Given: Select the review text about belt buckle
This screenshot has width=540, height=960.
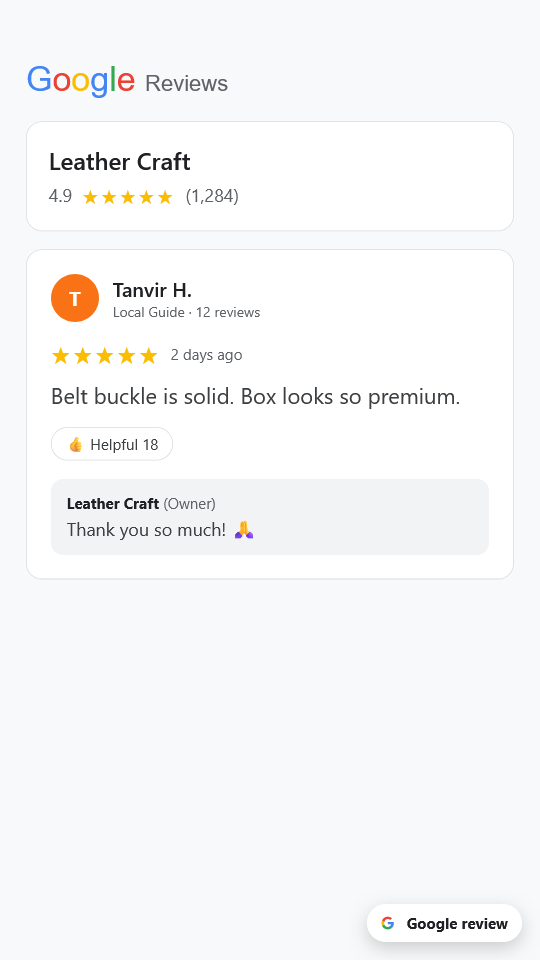Looking at the screenshot, I should coord(255,397).
